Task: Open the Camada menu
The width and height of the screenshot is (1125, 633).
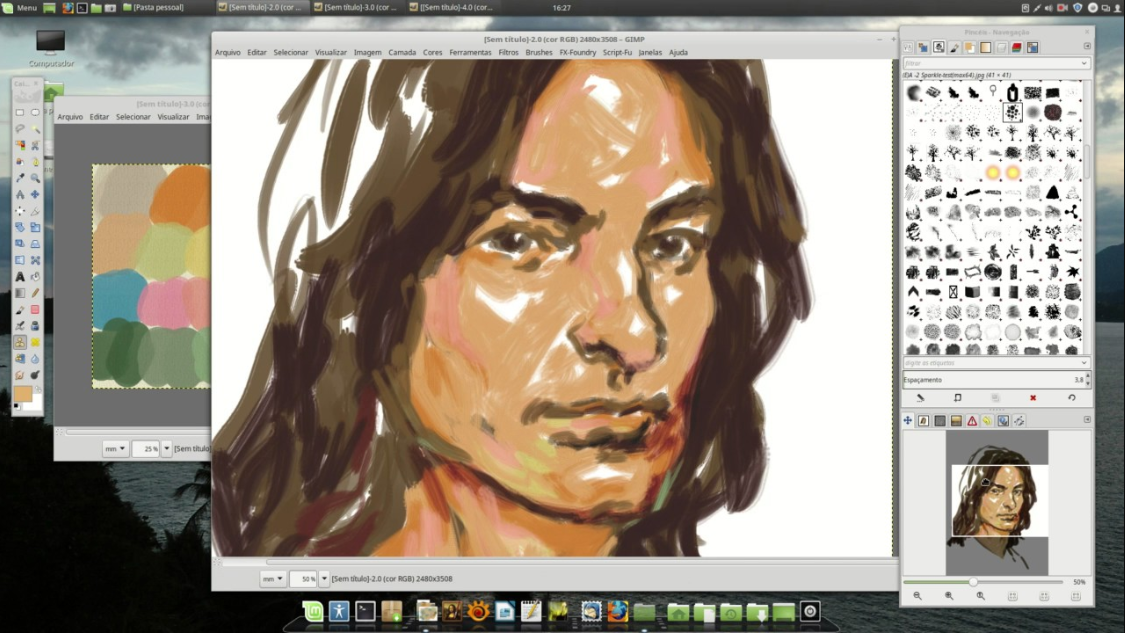Action: pyautogui.click(x=402, y=52)
